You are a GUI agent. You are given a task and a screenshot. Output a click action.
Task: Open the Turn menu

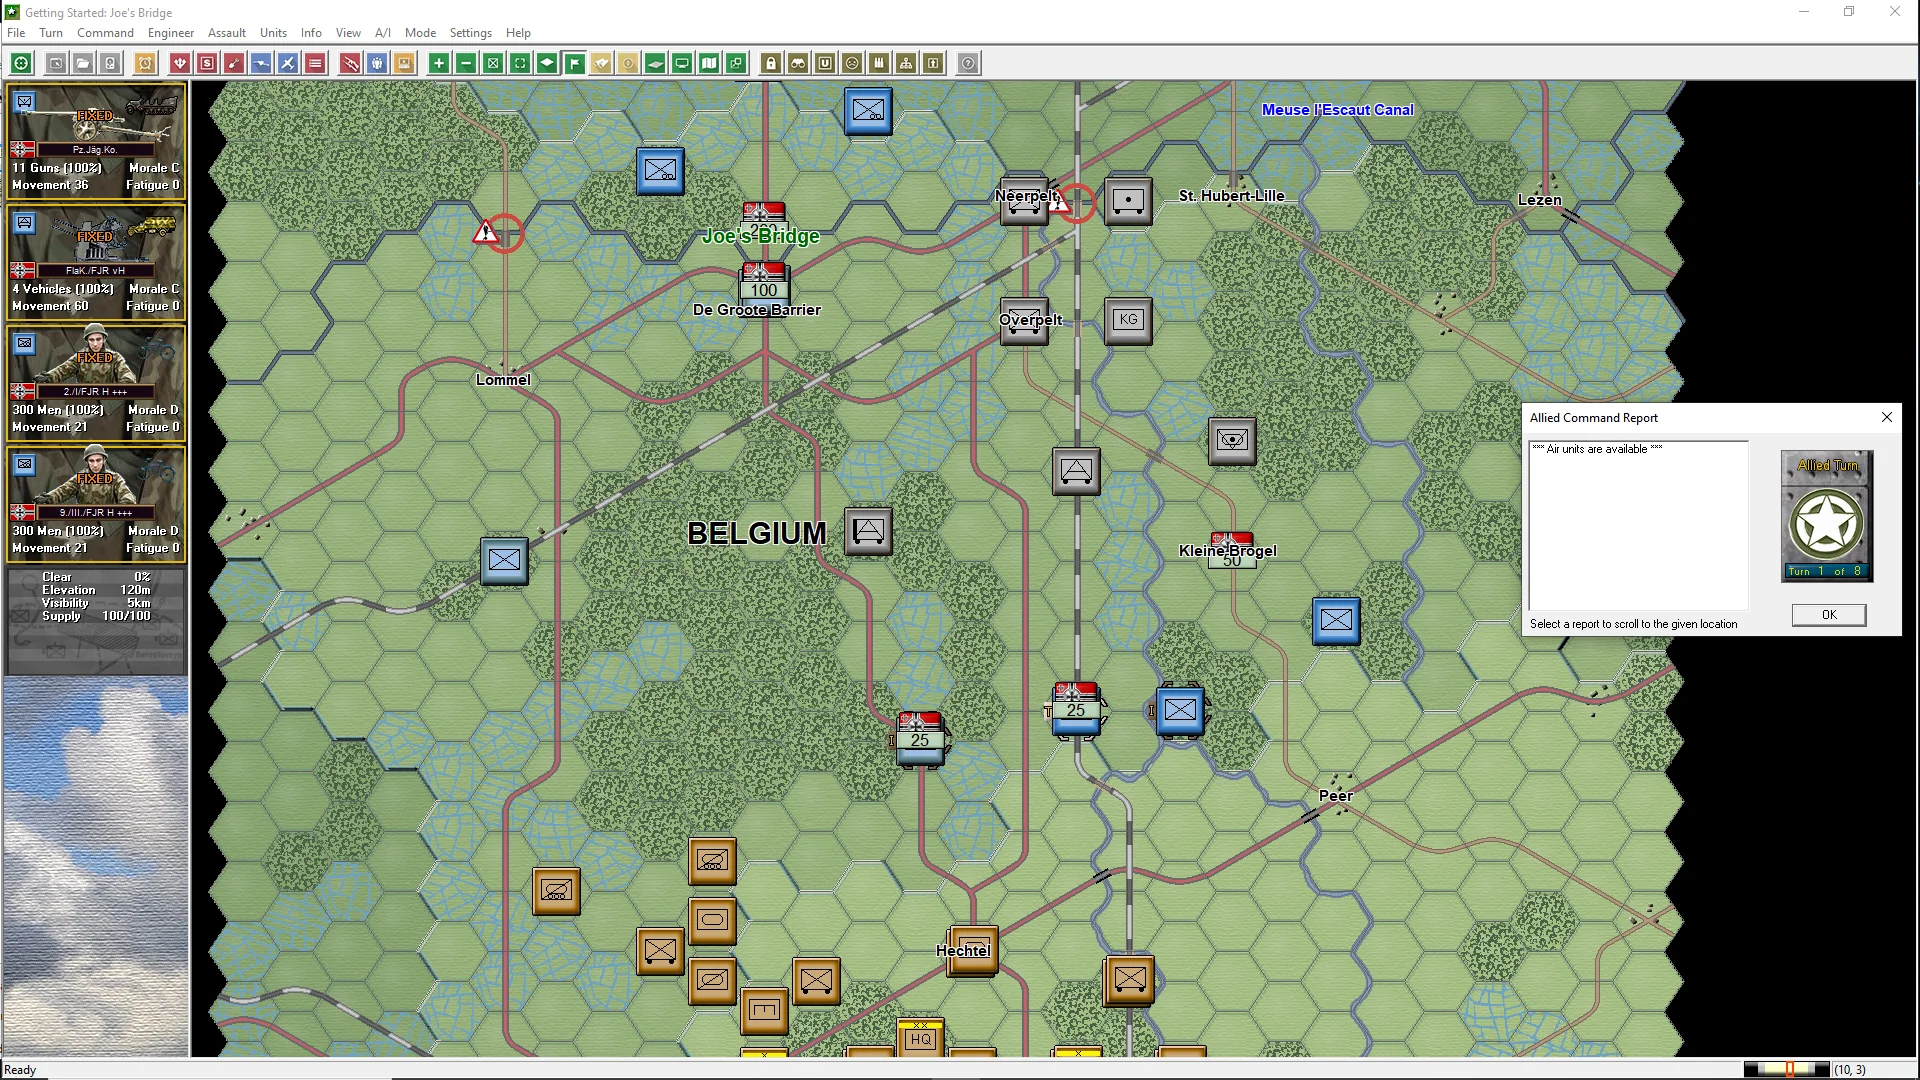point(51,32)
